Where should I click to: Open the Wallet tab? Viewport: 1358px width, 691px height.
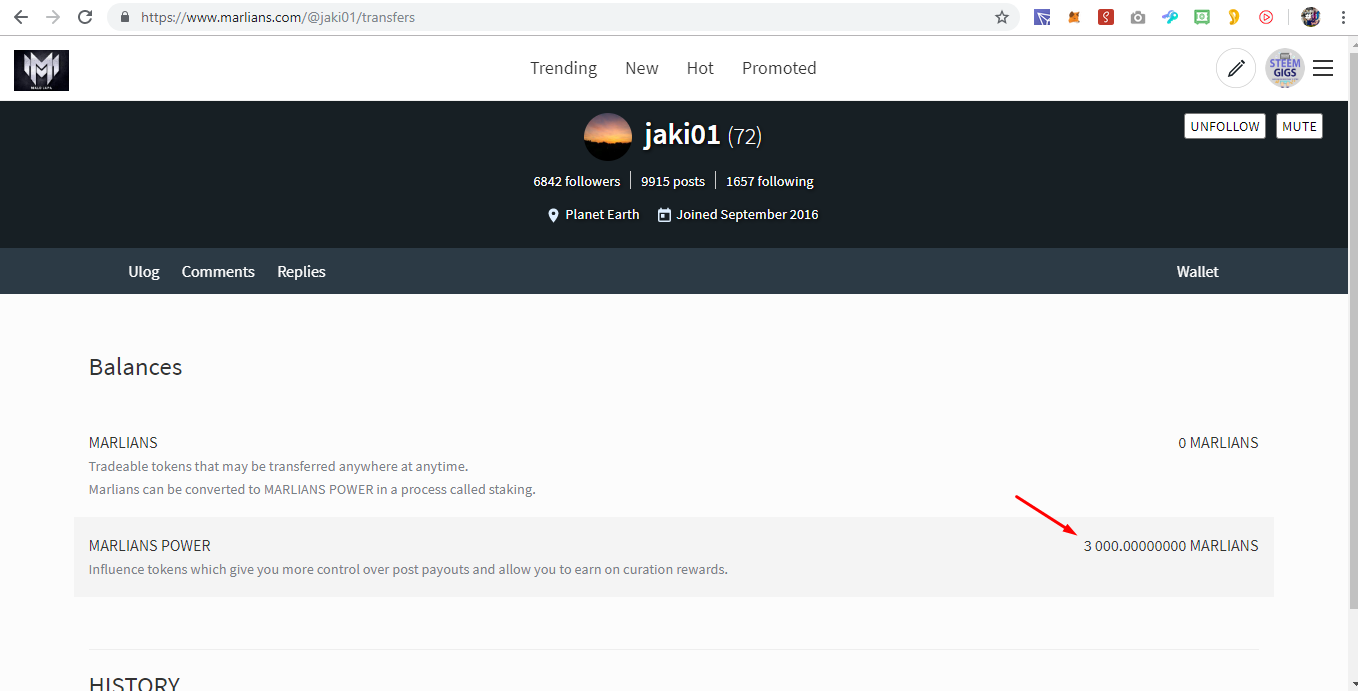(1198, 271)
